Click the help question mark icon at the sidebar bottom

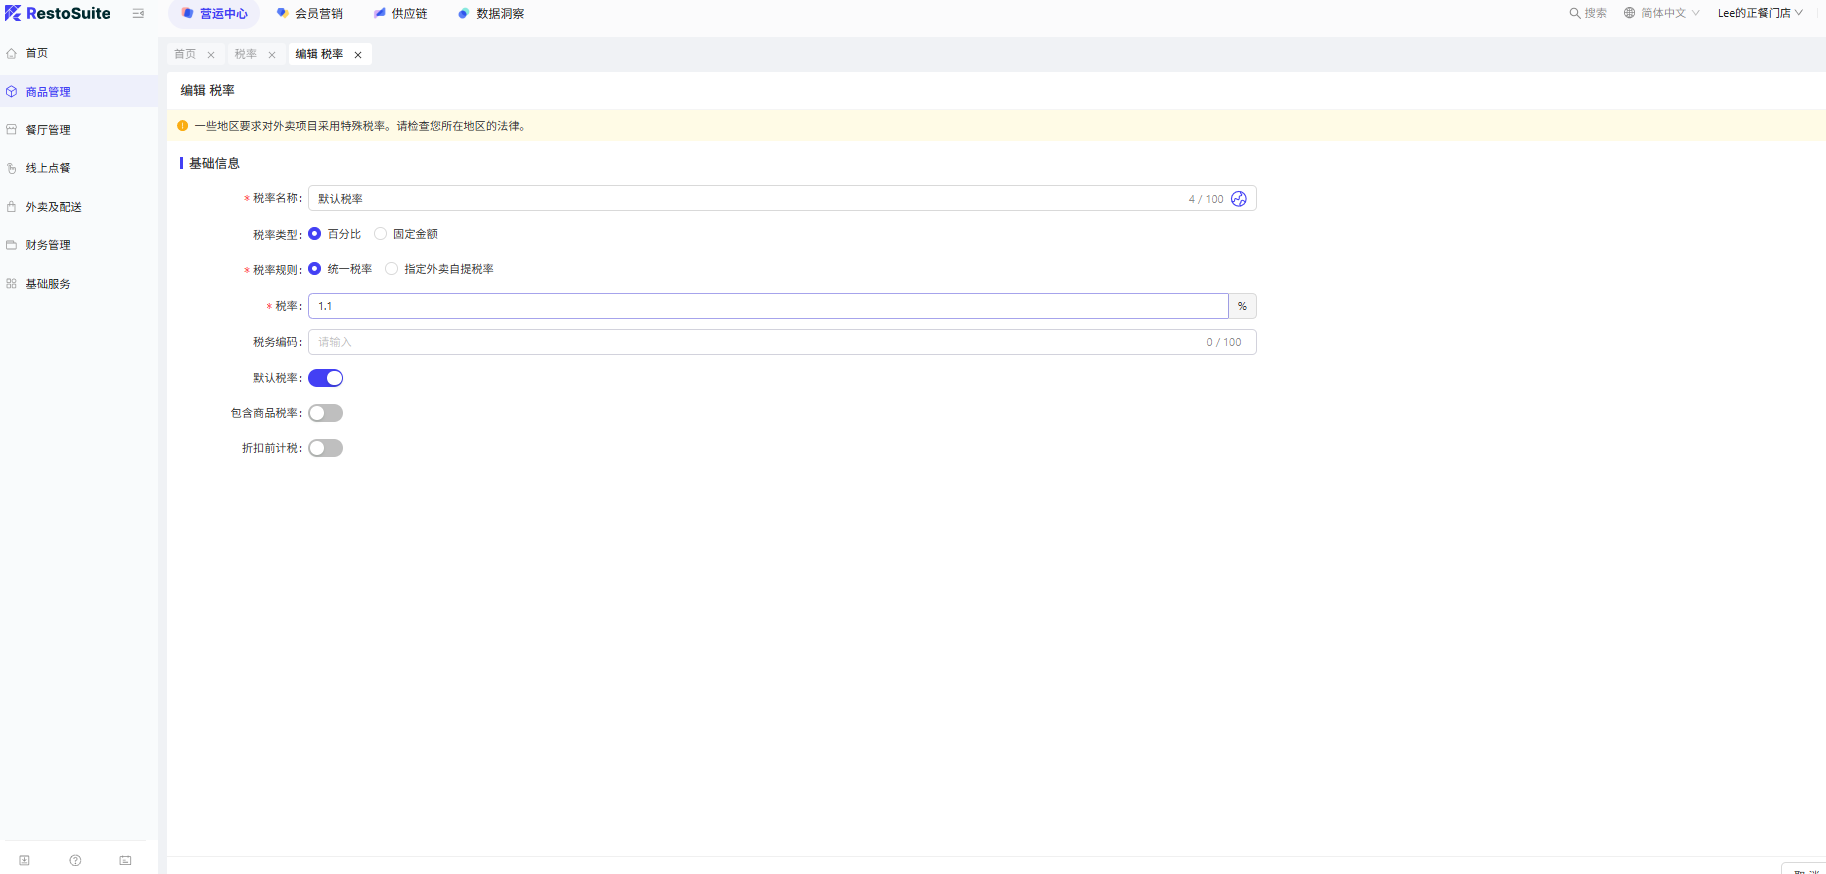[75, 860]
